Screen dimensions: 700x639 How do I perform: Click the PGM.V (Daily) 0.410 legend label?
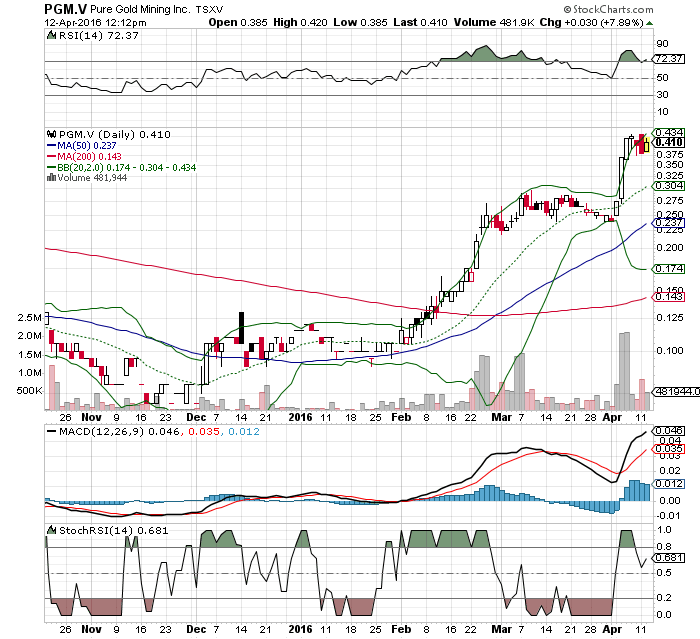[x=115, y=134]
